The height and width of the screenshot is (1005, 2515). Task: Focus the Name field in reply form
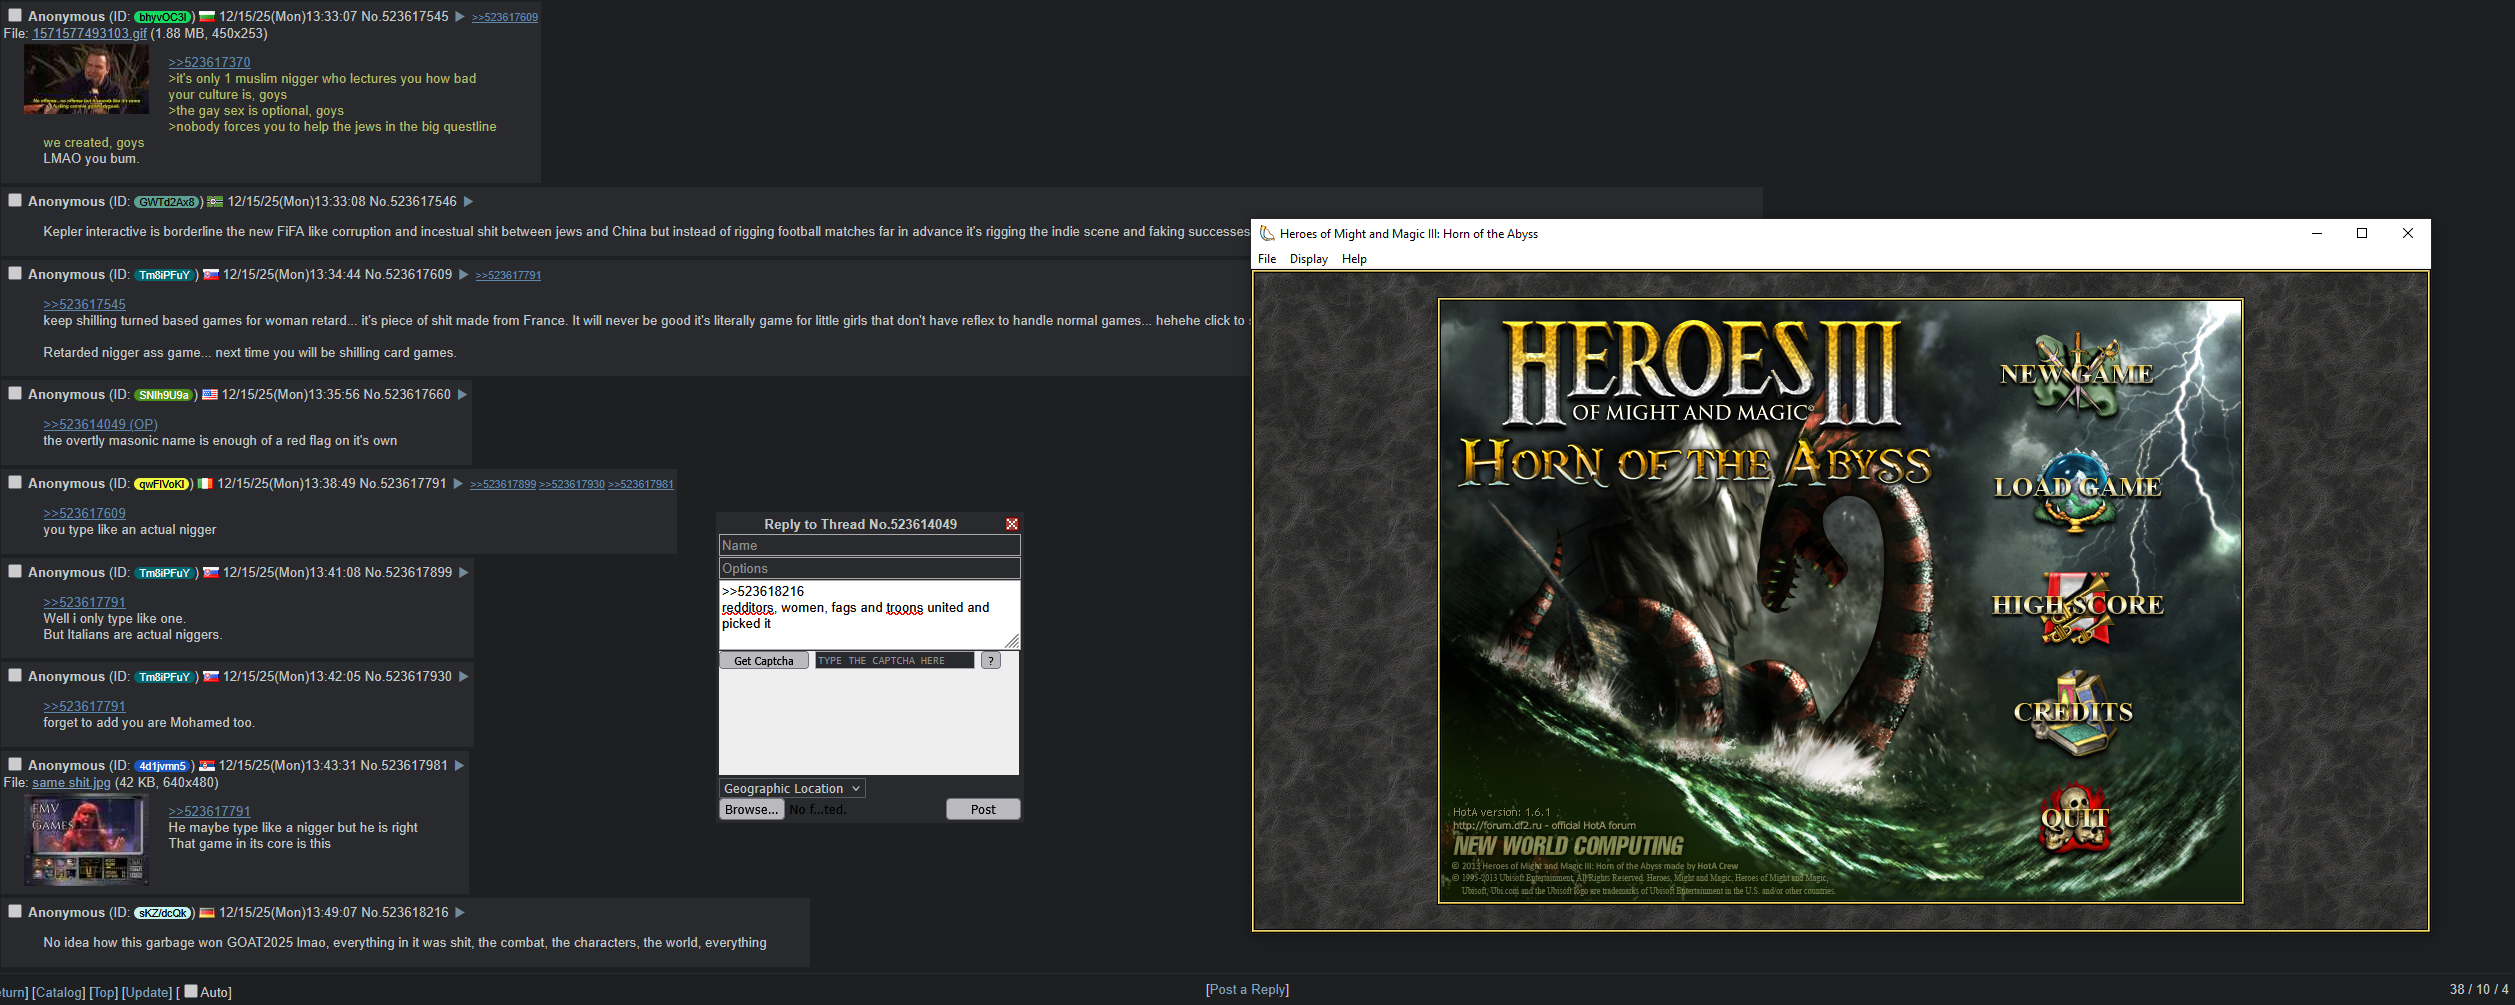pos(869,546)
